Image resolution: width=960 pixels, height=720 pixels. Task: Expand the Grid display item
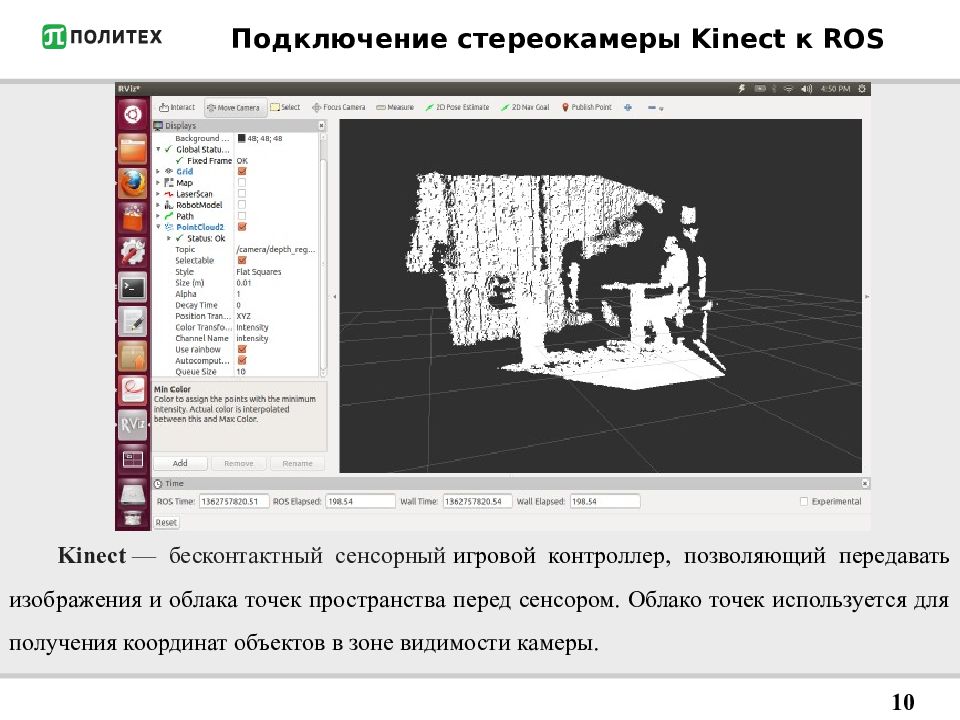click(159, 171)
